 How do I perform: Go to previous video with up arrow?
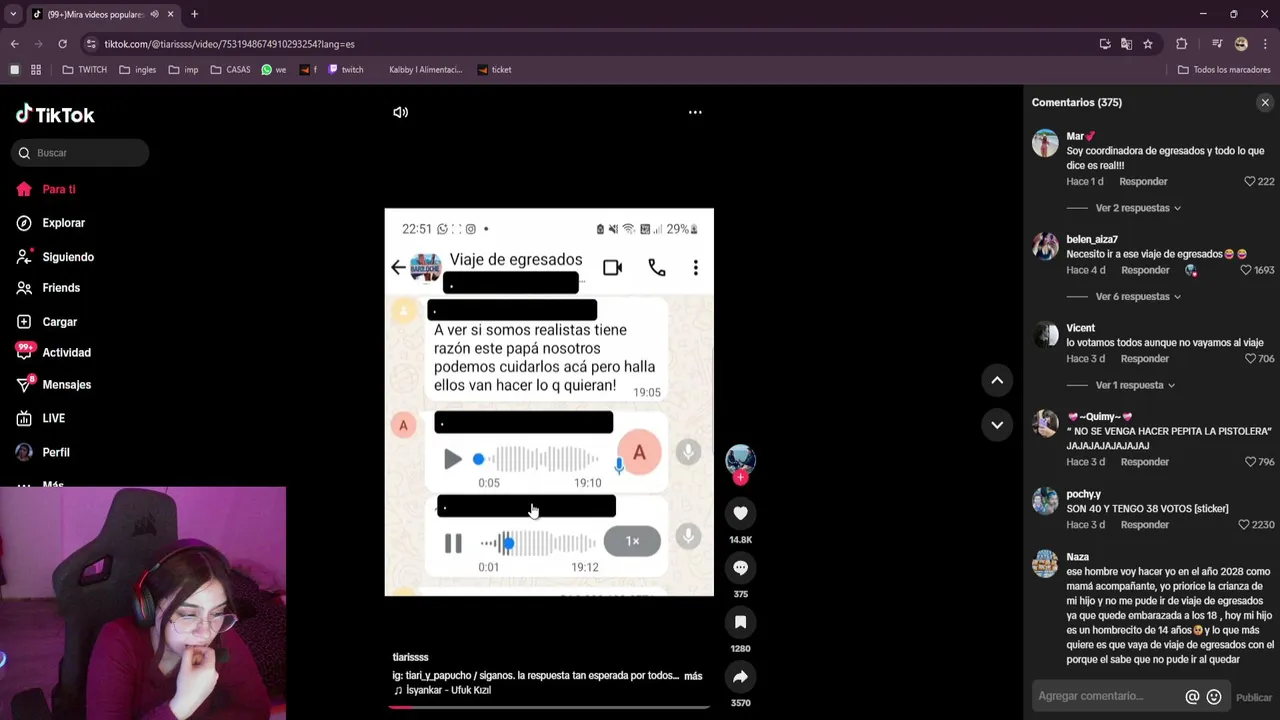click(997, 380)
